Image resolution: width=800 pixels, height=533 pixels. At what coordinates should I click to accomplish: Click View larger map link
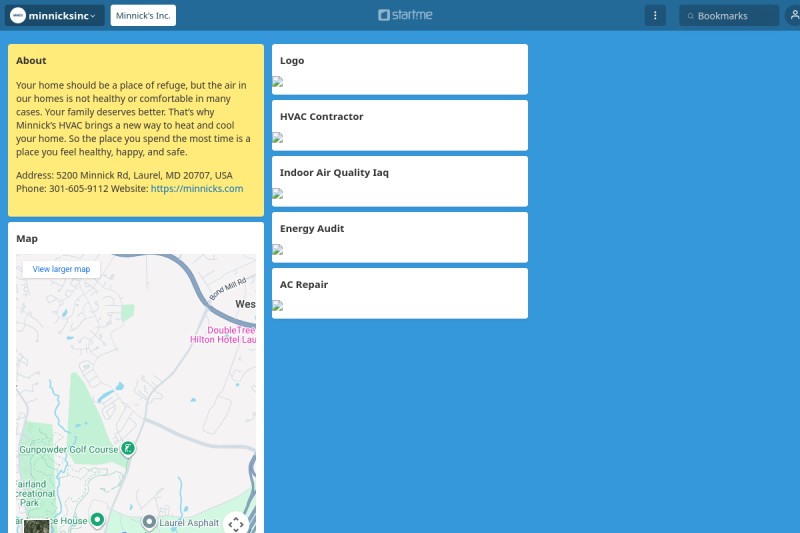61,269
